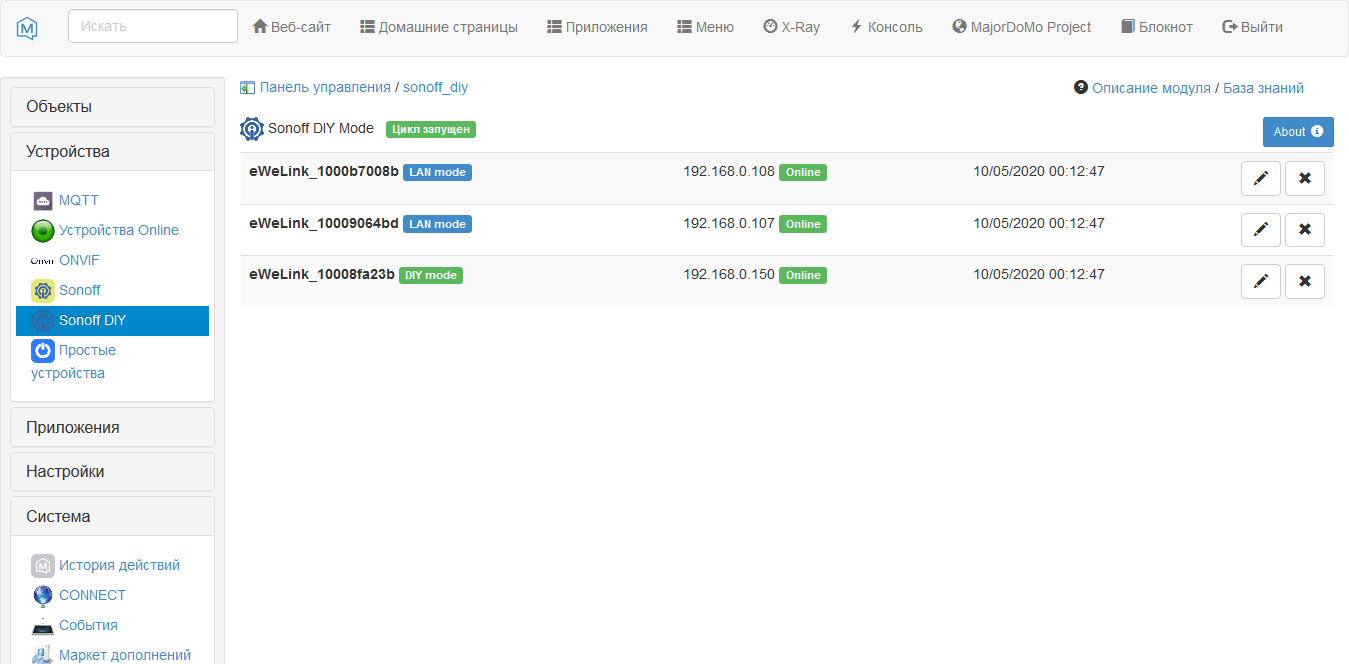Click LAN mode badge of eWeLink_1000b7008b

click(x=437, y=172)
